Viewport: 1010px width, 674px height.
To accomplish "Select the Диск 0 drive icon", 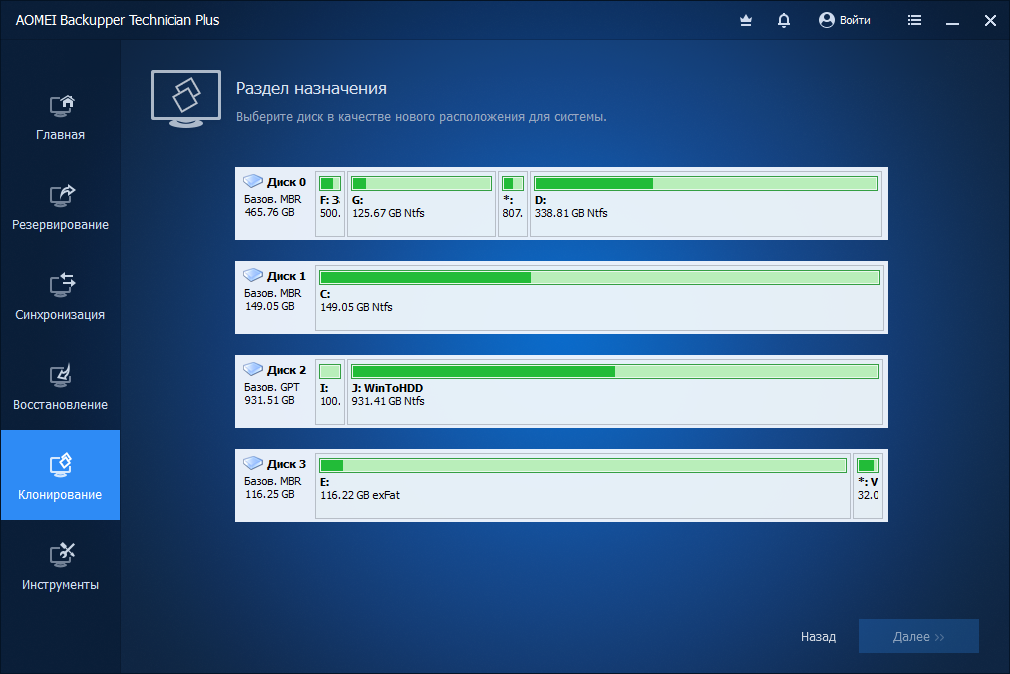I will [x=253, y=181].
